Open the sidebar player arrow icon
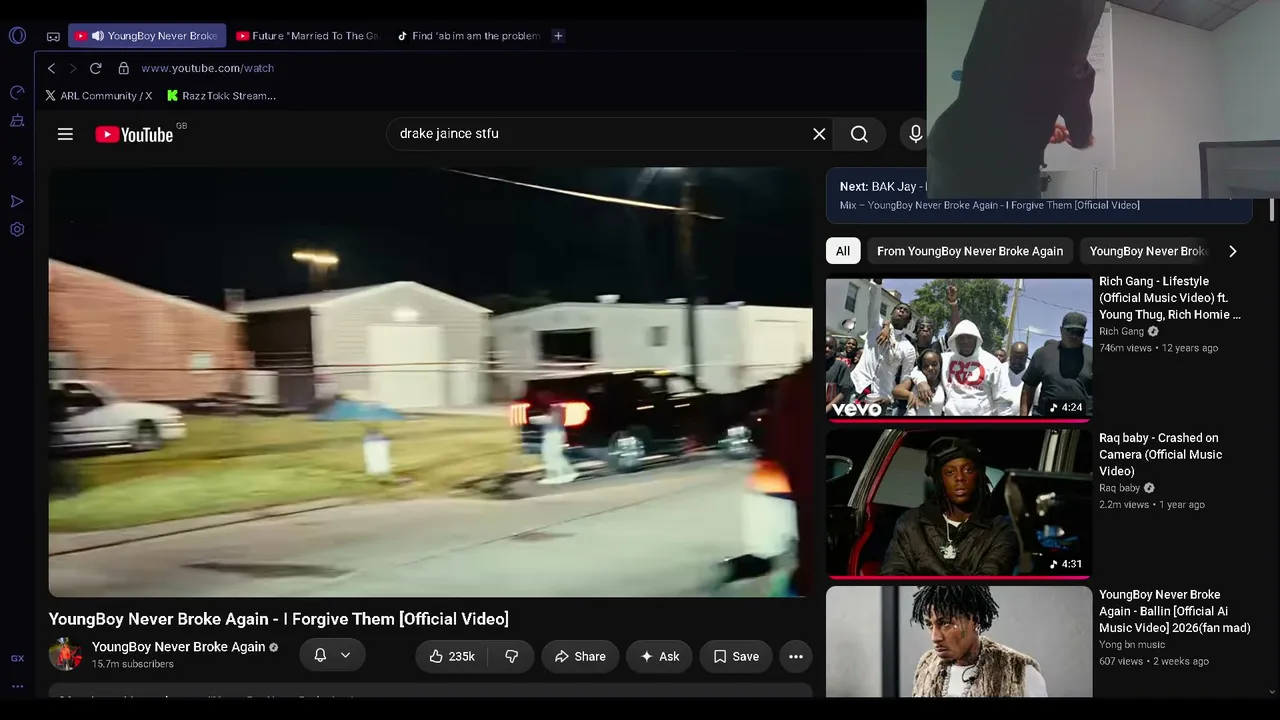 pos(17,201)
